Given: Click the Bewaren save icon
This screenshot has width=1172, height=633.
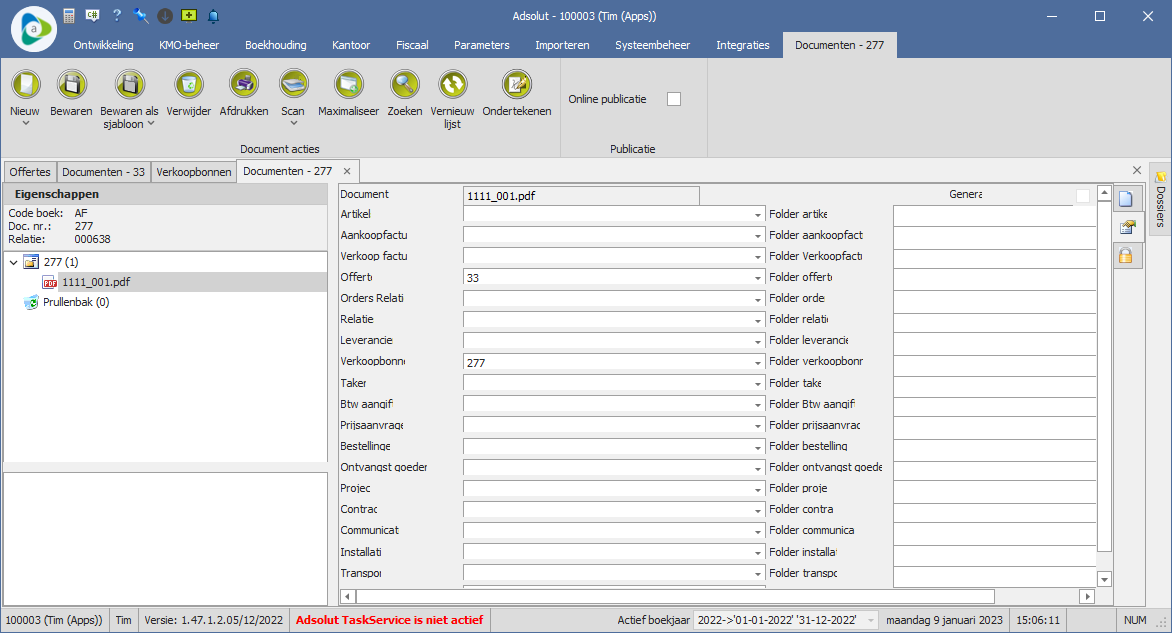Looking at the screenshot, I should coord(71,84).
